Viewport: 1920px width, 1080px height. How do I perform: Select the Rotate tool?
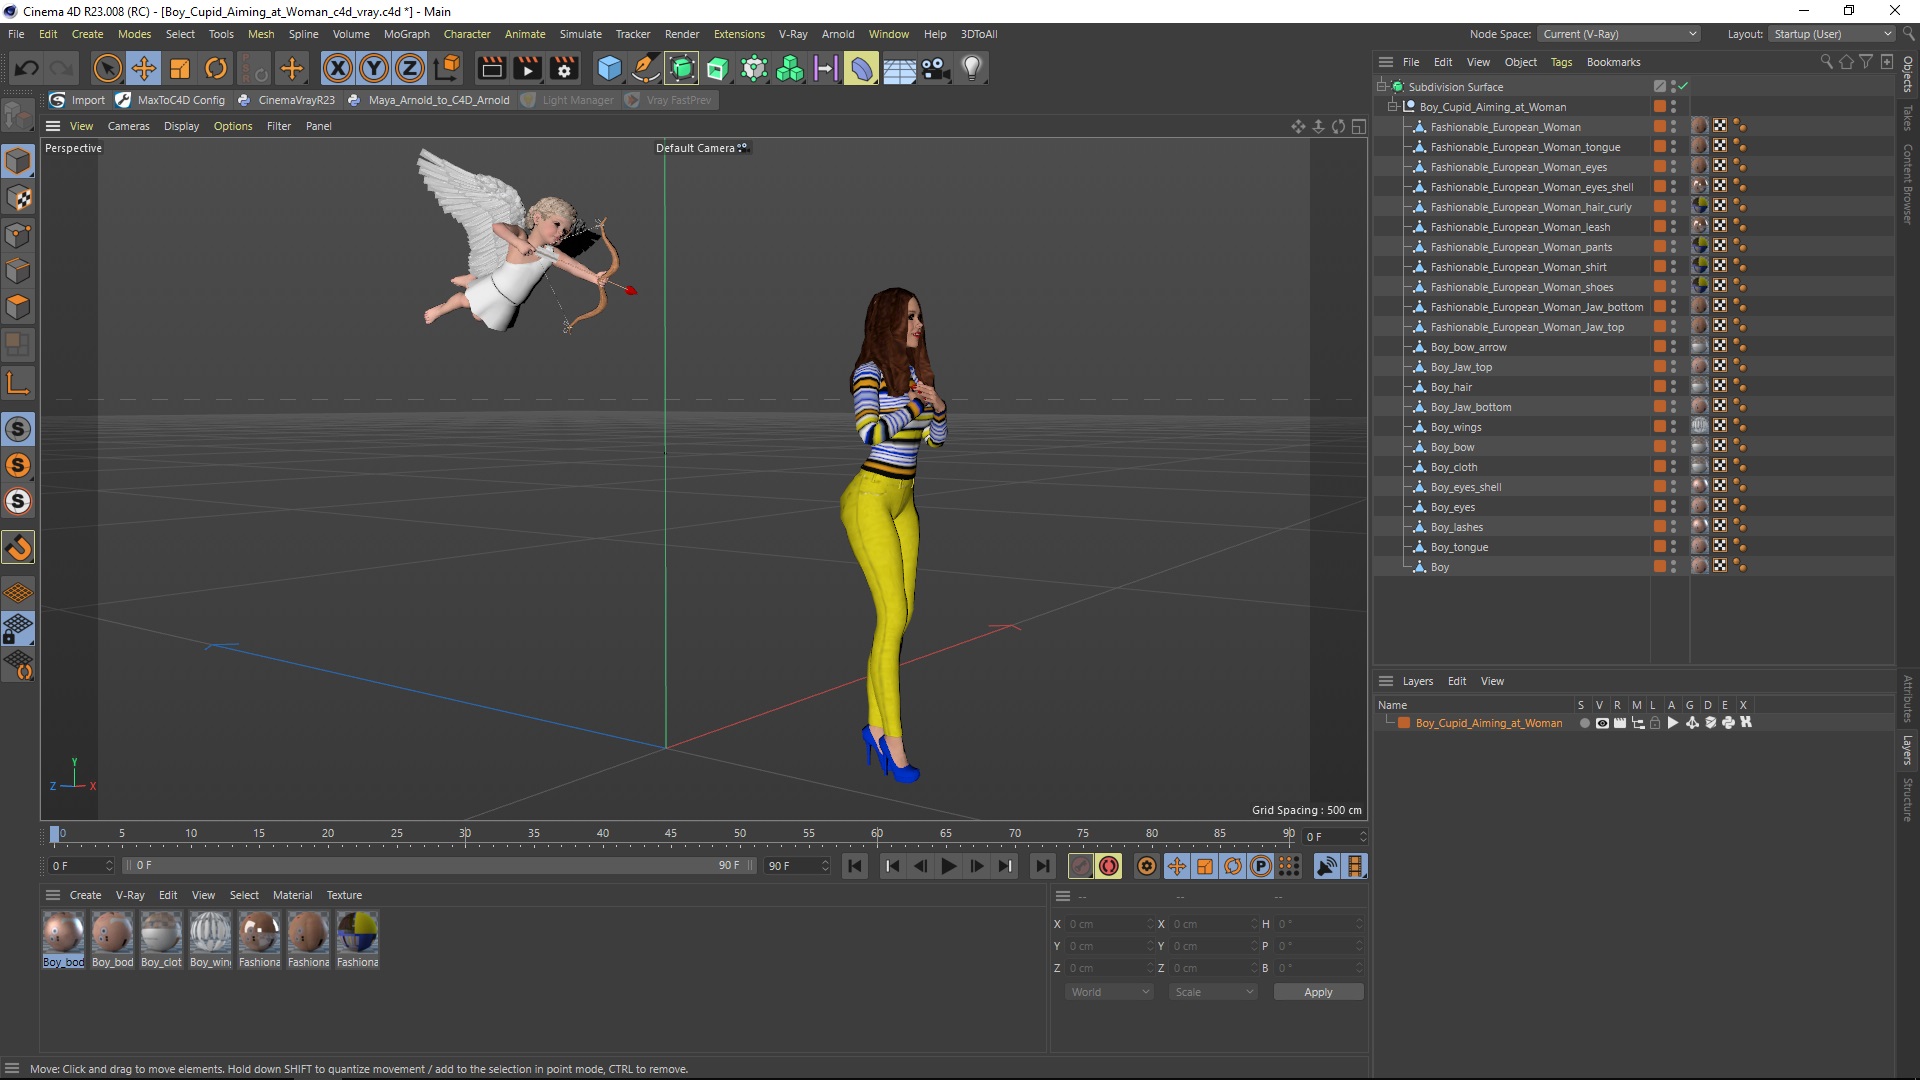tap(216, 68)
